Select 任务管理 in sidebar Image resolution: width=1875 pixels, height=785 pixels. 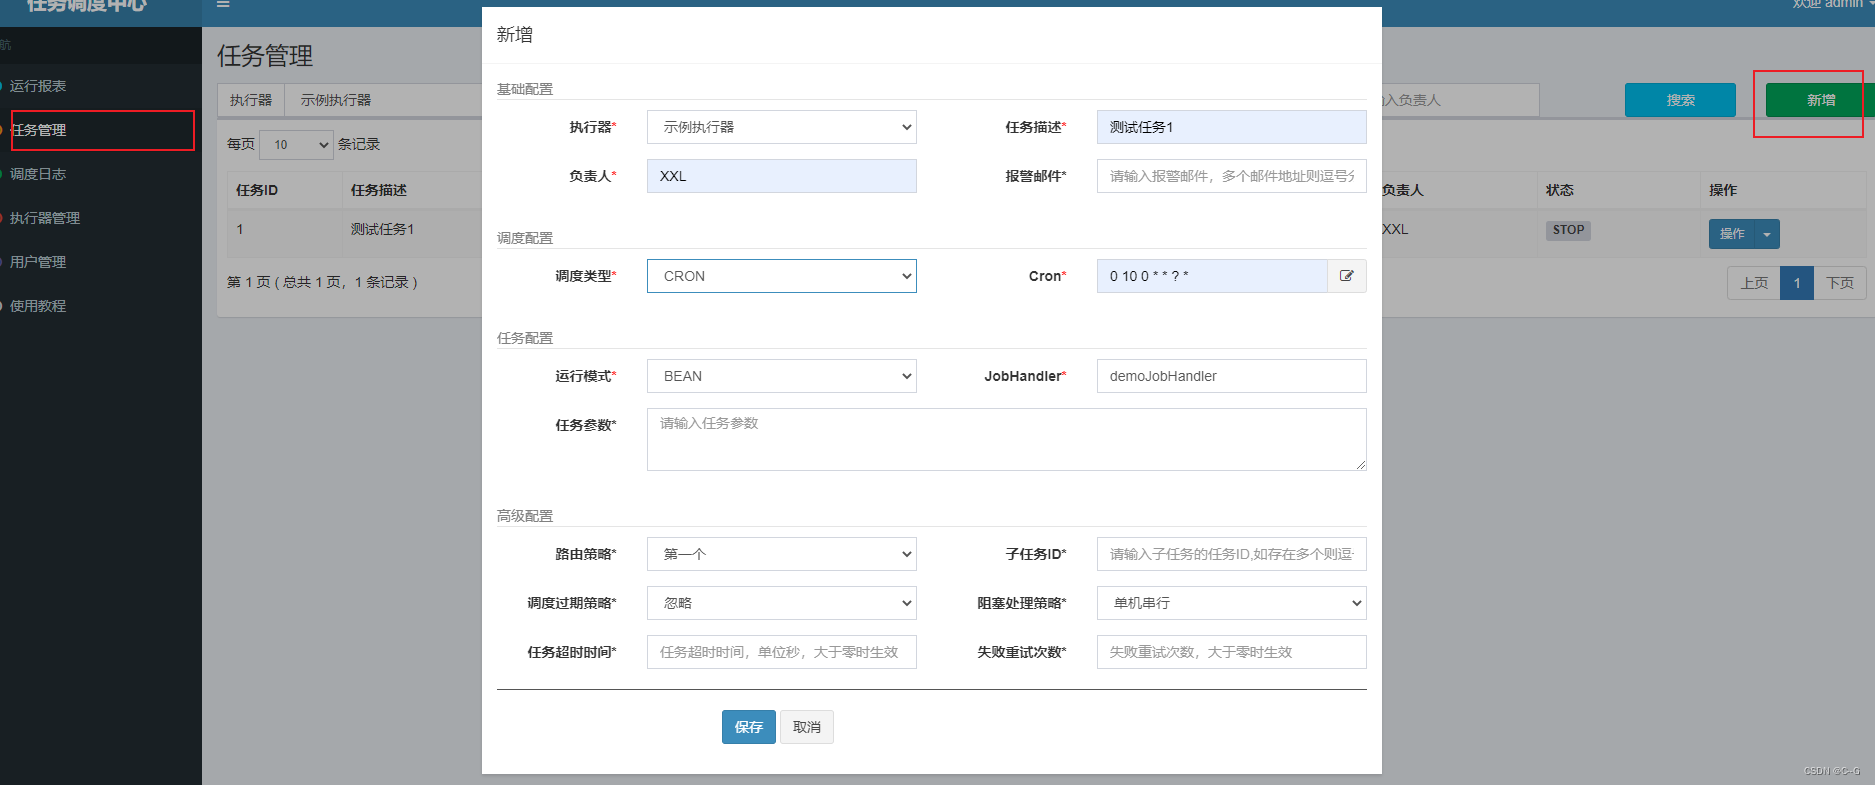38,130
